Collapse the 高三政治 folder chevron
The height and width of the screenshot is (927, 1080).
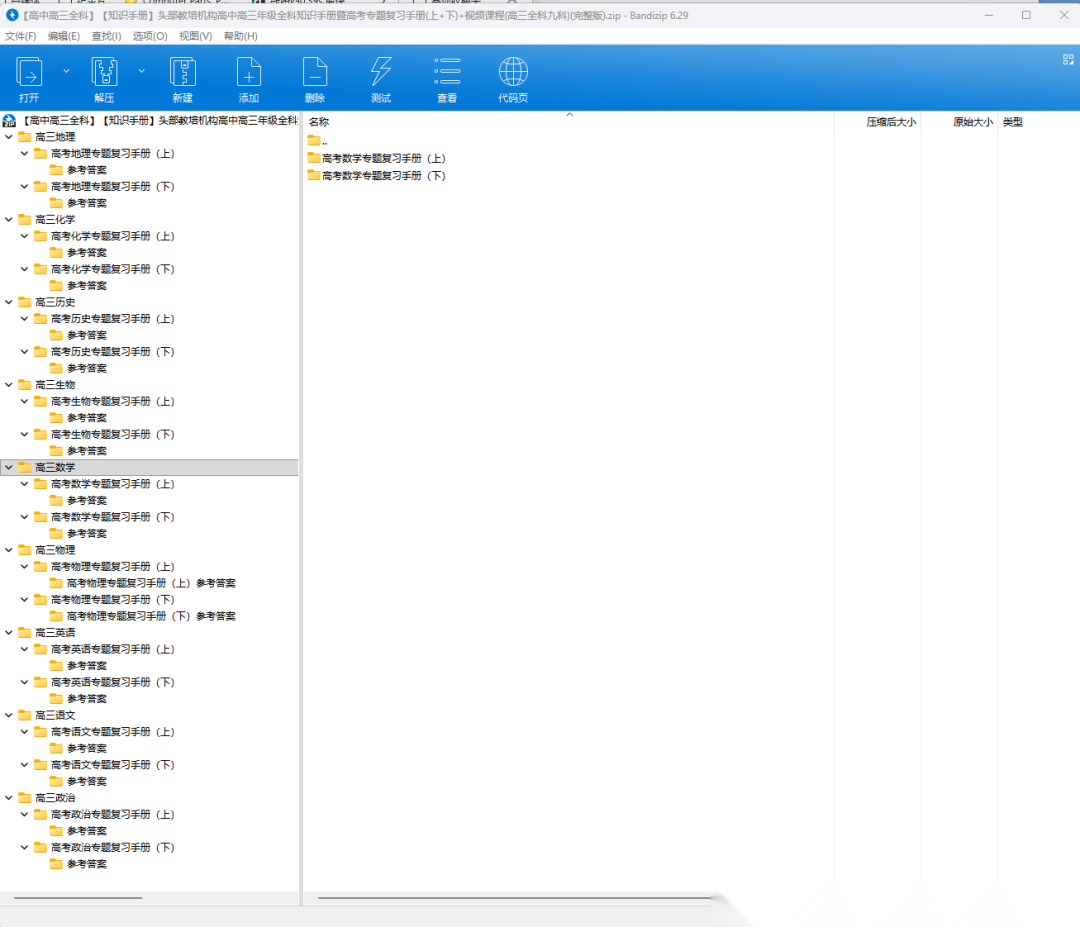(10, 798)
